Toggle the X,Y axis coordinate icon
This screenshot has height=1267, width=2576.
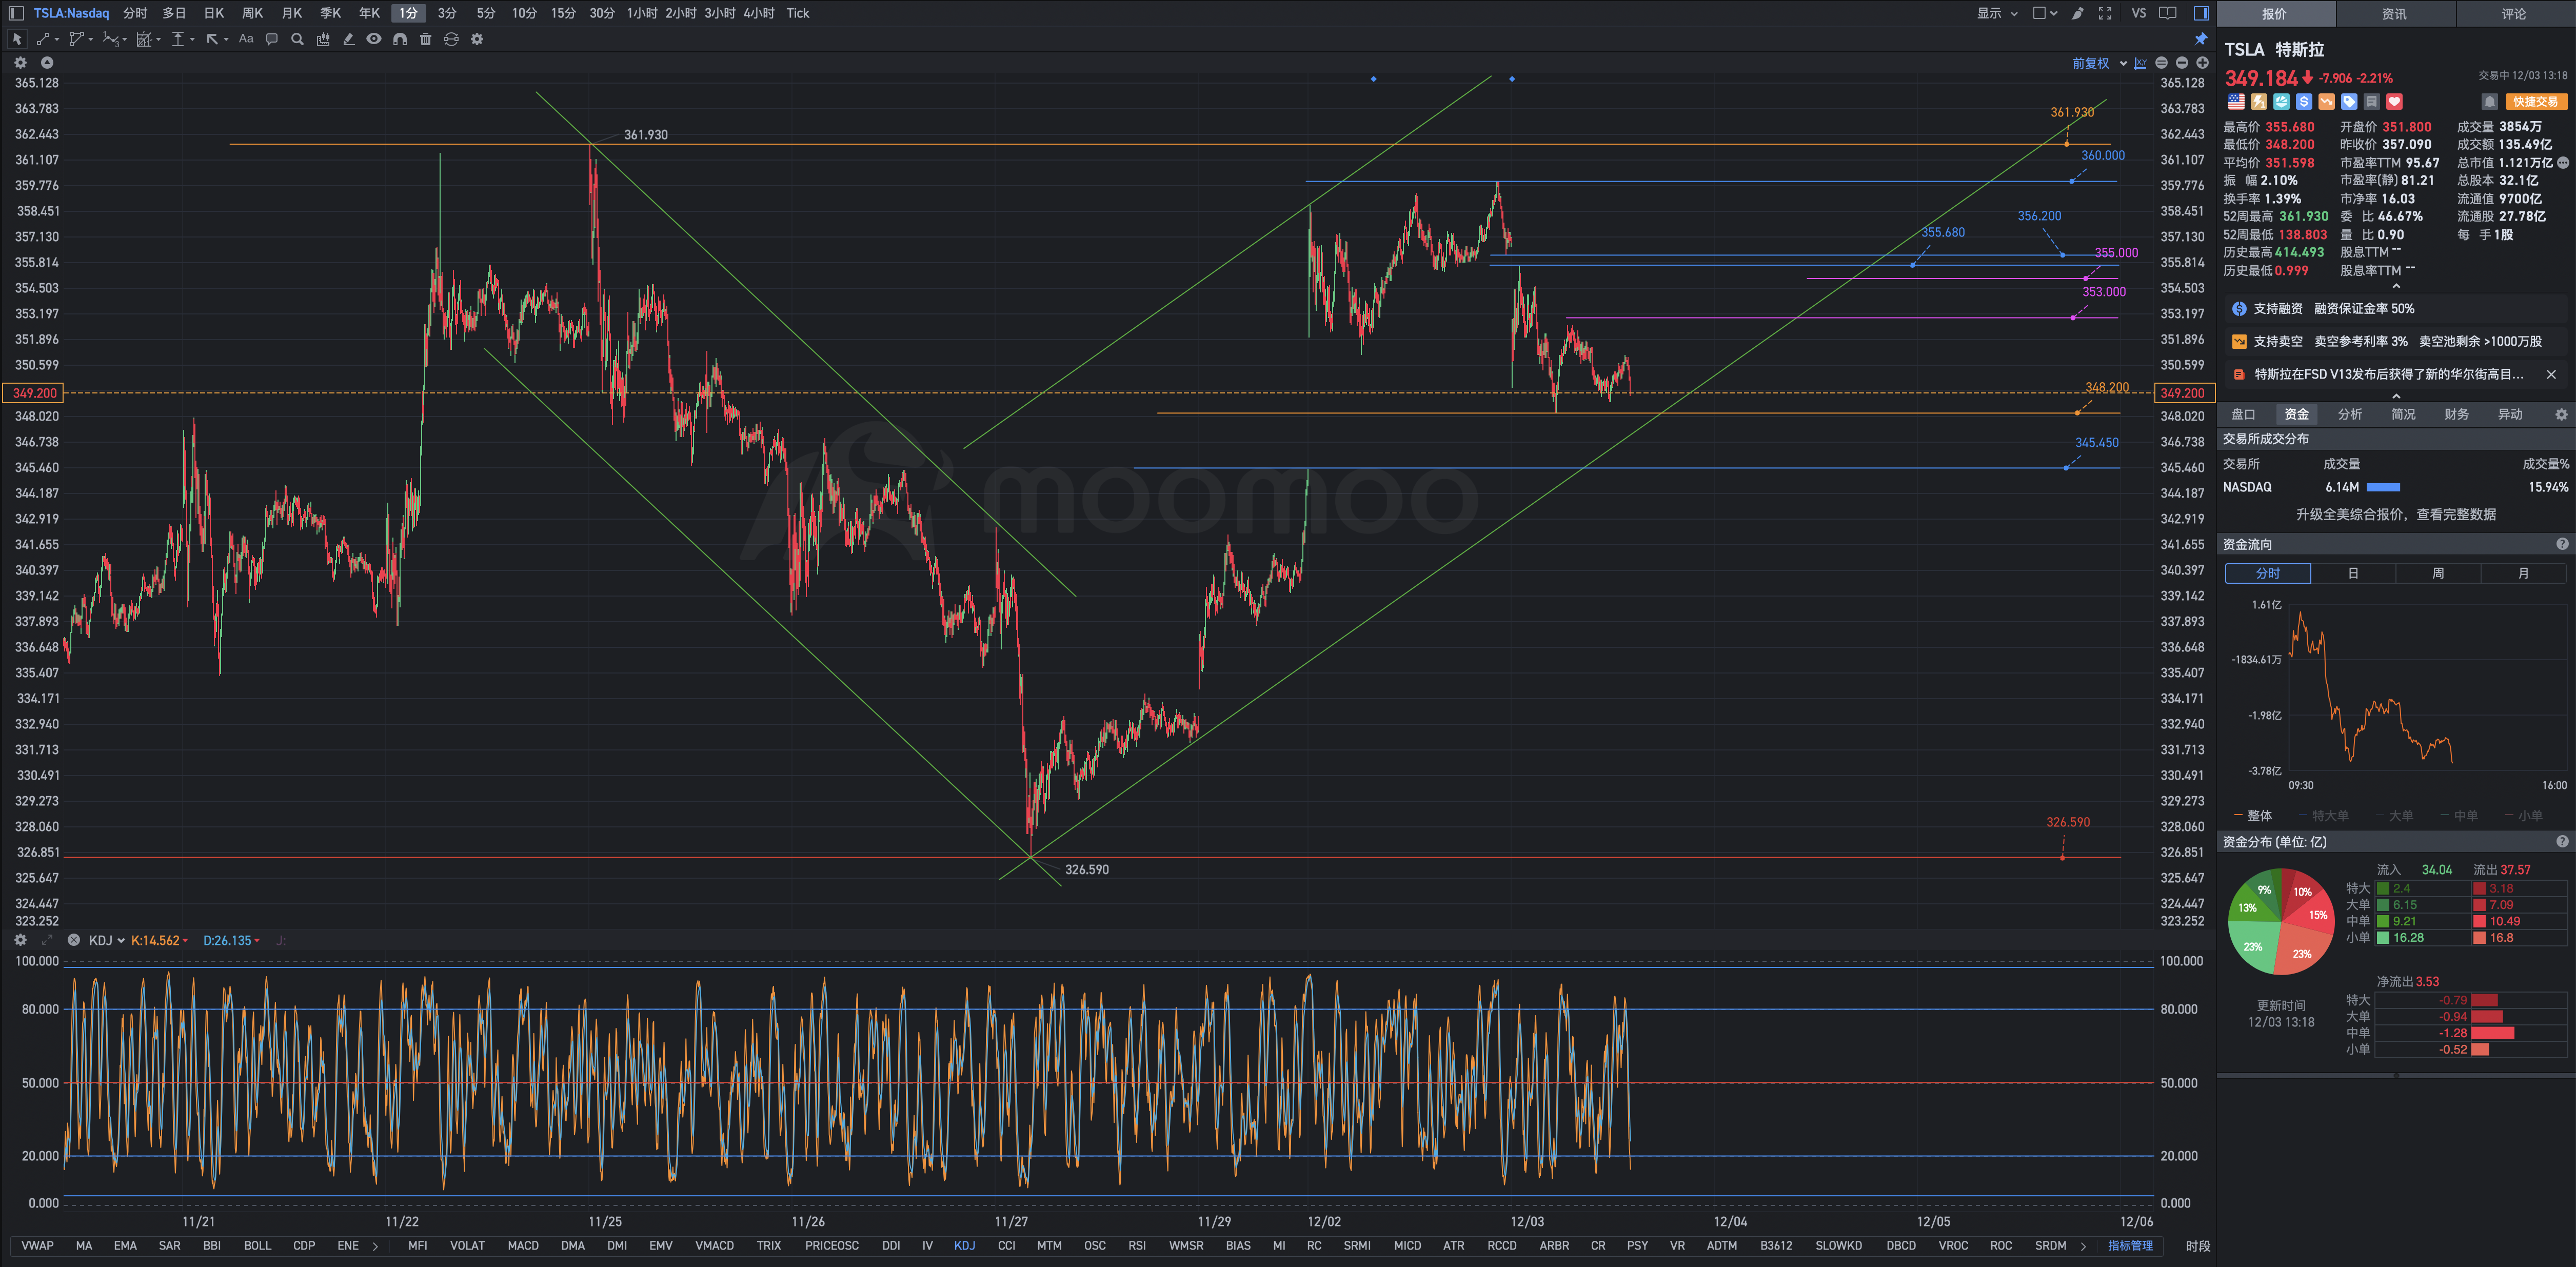point(2140,63)
